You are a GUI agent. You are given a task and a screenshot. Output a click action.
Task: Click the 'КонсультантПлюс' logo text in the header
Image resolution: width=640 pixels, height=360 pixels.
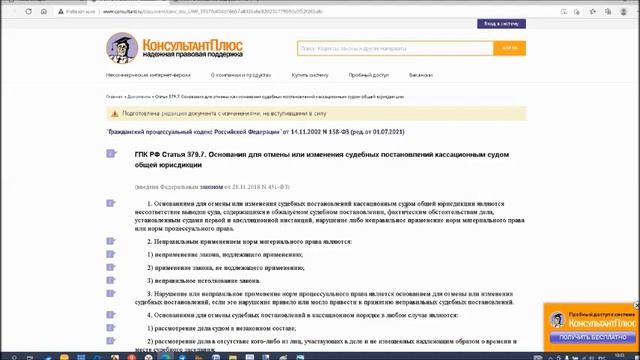click(192, 45)
